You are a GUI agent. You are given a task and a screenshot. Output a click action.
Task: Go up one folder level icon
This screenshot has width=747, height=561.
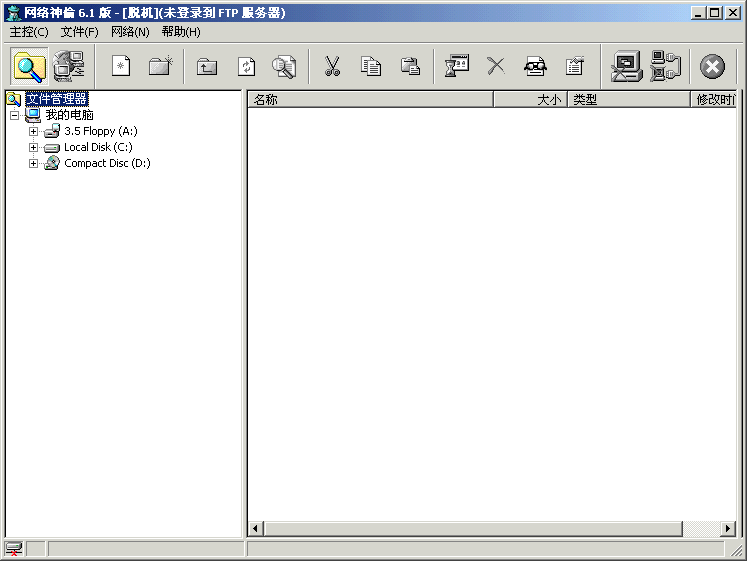pyautogui.click(x=207, y=67)
